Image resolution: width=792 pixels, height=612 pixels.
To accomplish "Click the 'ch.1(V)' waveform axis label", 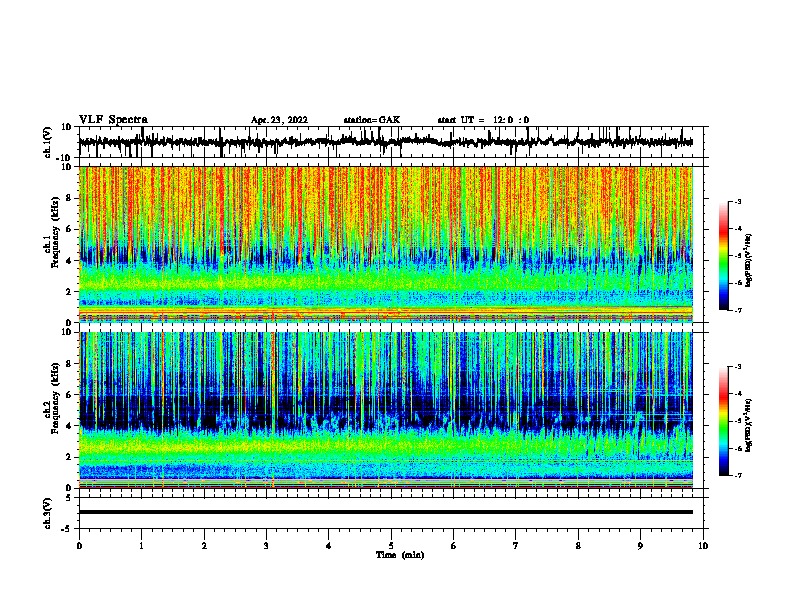I will 48,142.
